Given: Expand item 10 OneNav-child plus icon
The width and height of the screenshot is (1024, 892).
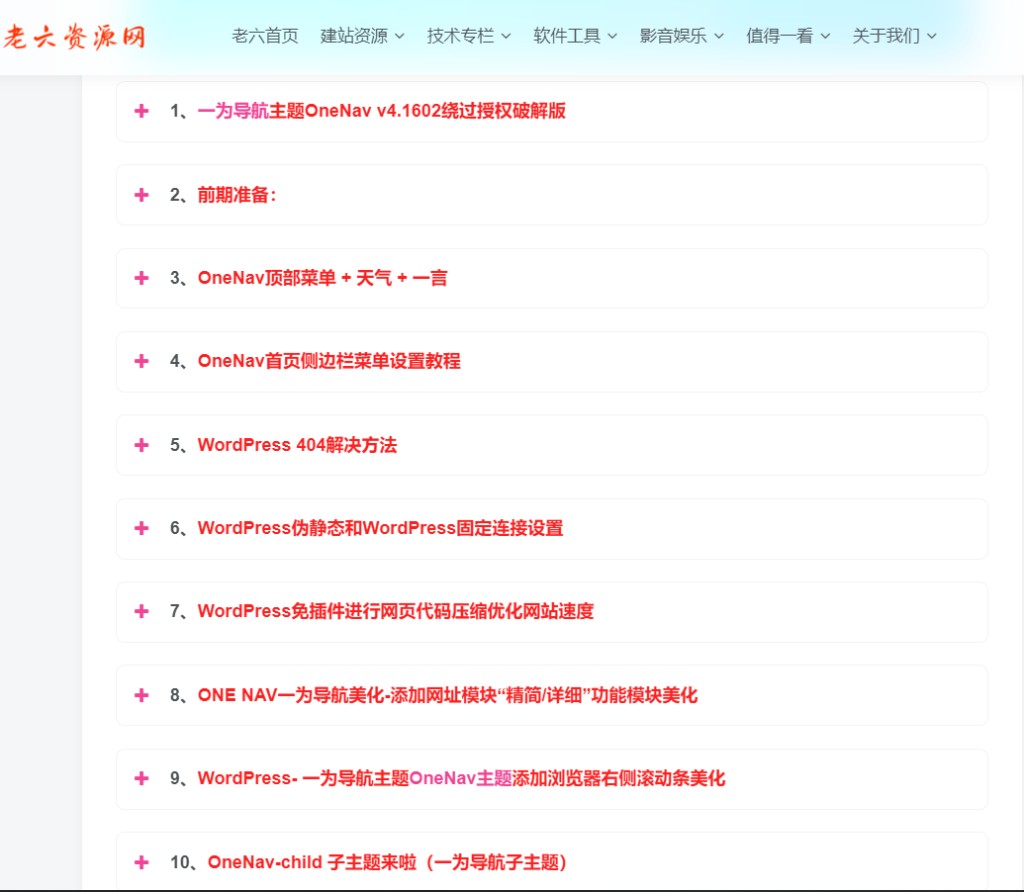Looking at the screenshot, I should 141,862.
